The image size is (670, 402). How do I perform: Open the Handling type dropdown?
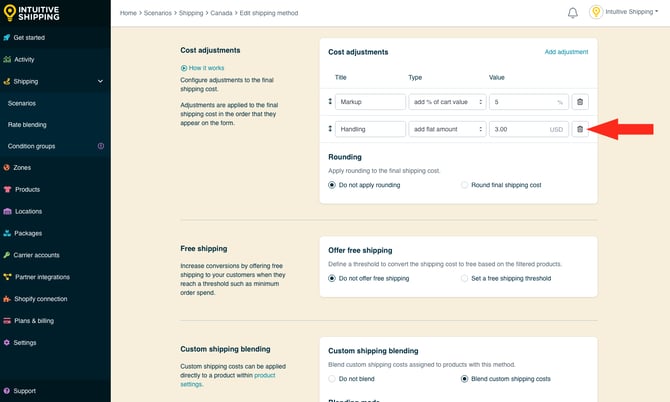click(447, 129)
